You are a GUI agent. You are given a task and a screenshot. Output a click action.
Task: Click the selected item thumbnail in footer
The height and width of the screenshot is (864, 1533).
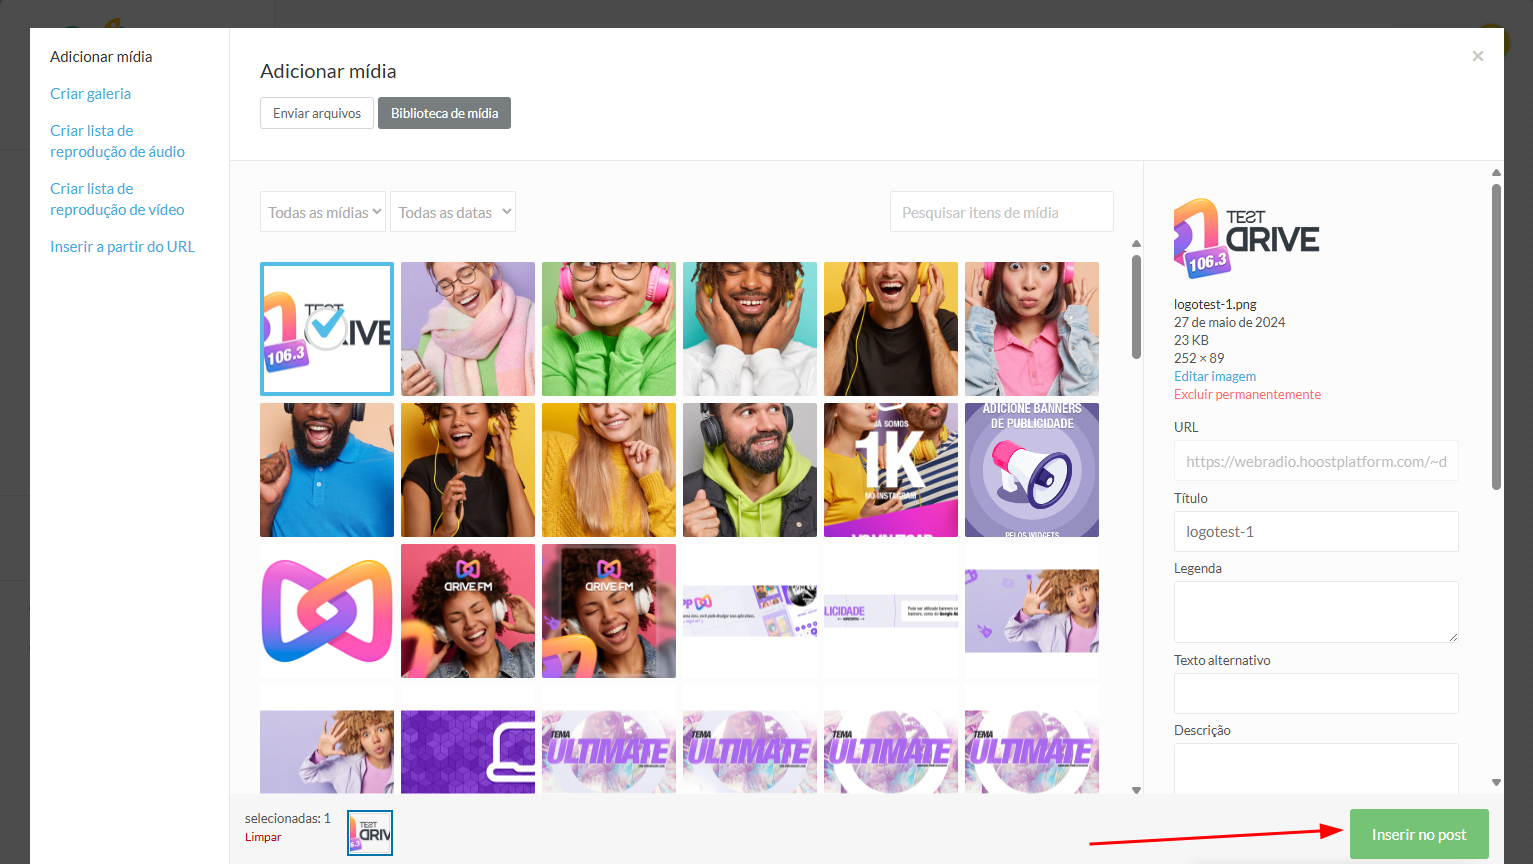[370, 833]
